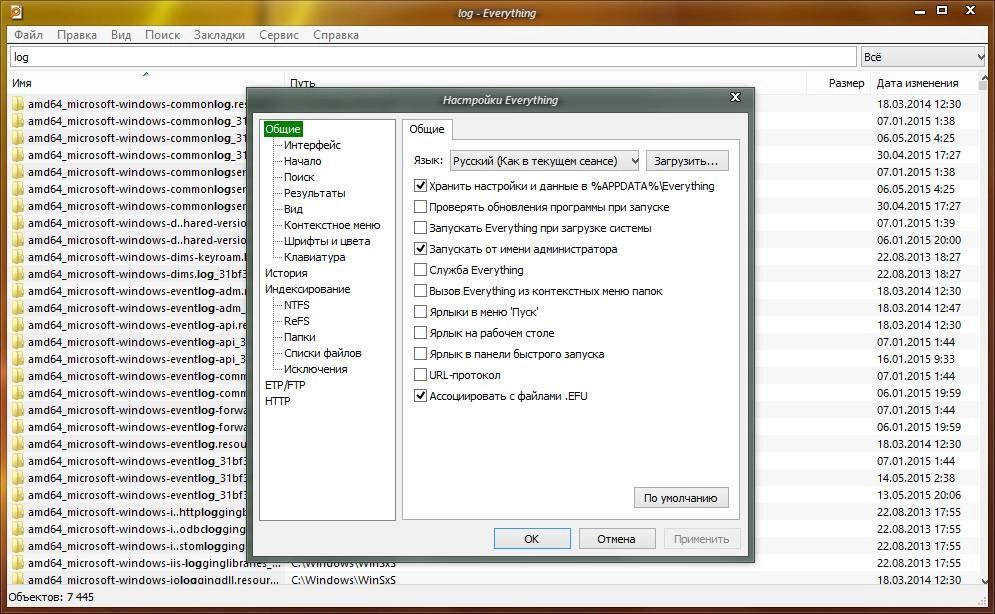995x614 pixels.
Task: Click date '16.01.2015 9:33' in results
Action: tap(916, 359)
